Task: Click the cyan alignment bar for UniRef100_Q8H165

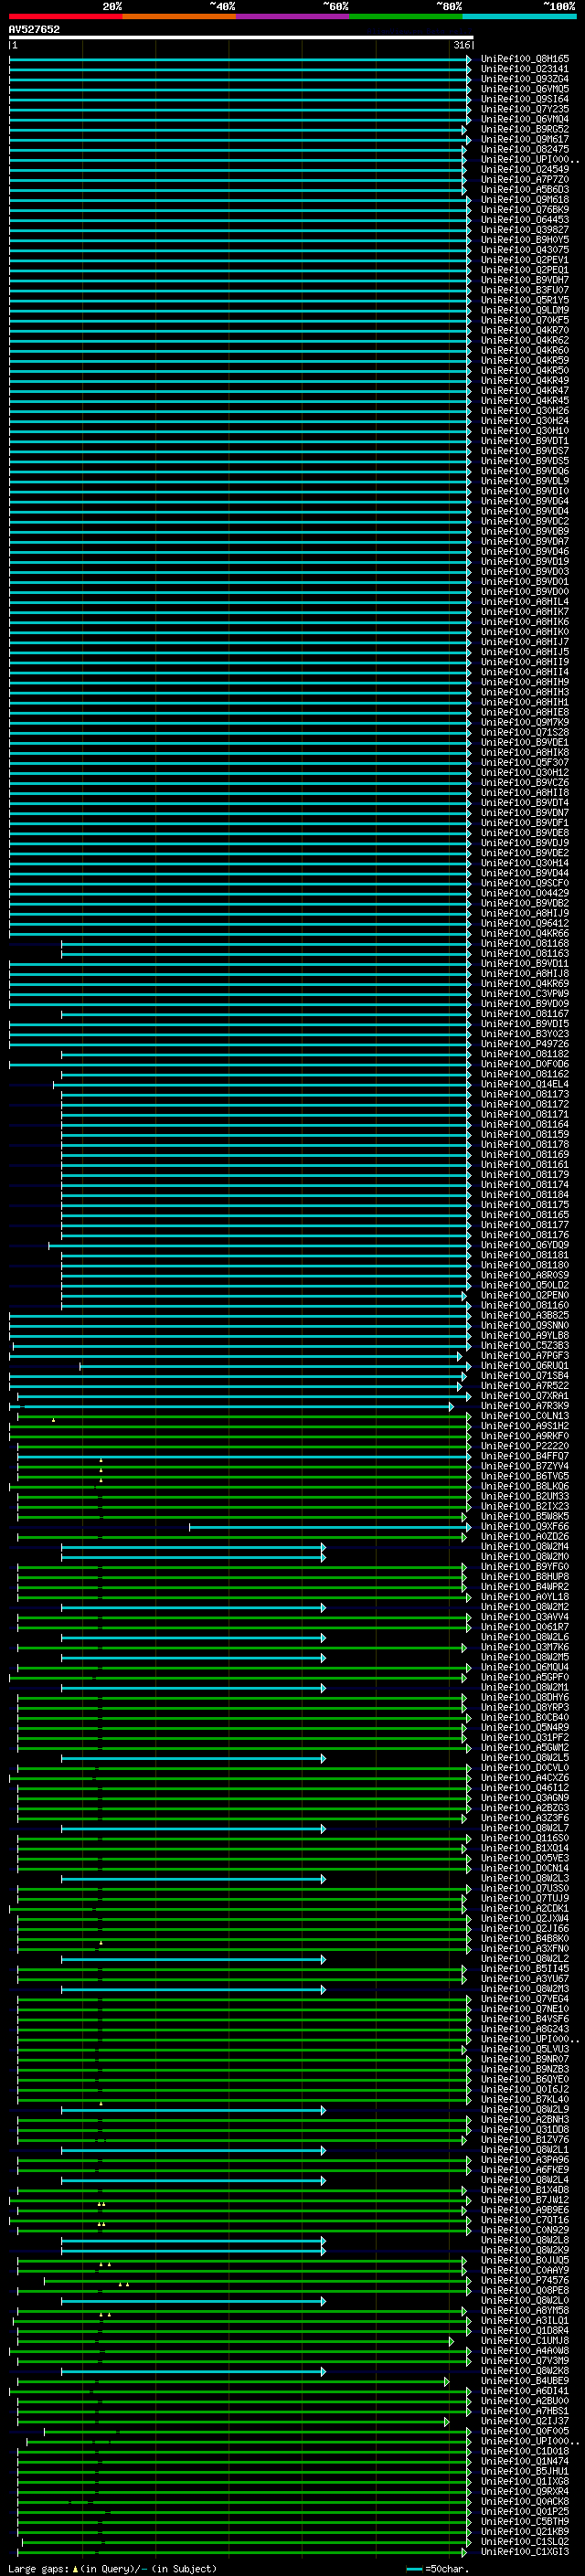Action: (240, 60)
